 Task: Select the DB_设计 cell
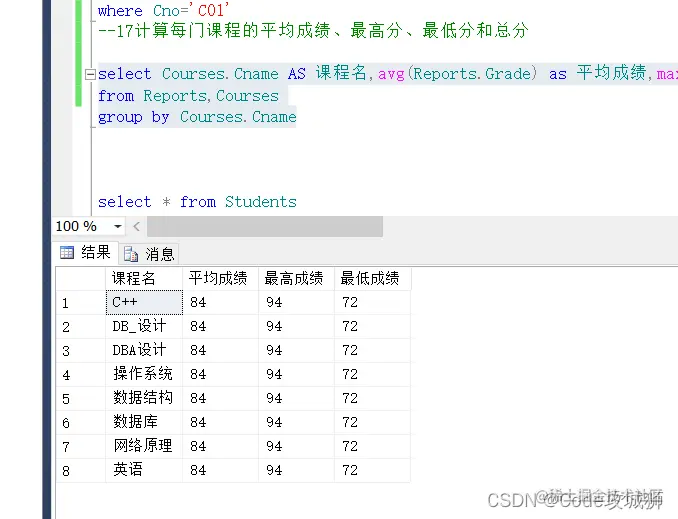pos(144,327)
